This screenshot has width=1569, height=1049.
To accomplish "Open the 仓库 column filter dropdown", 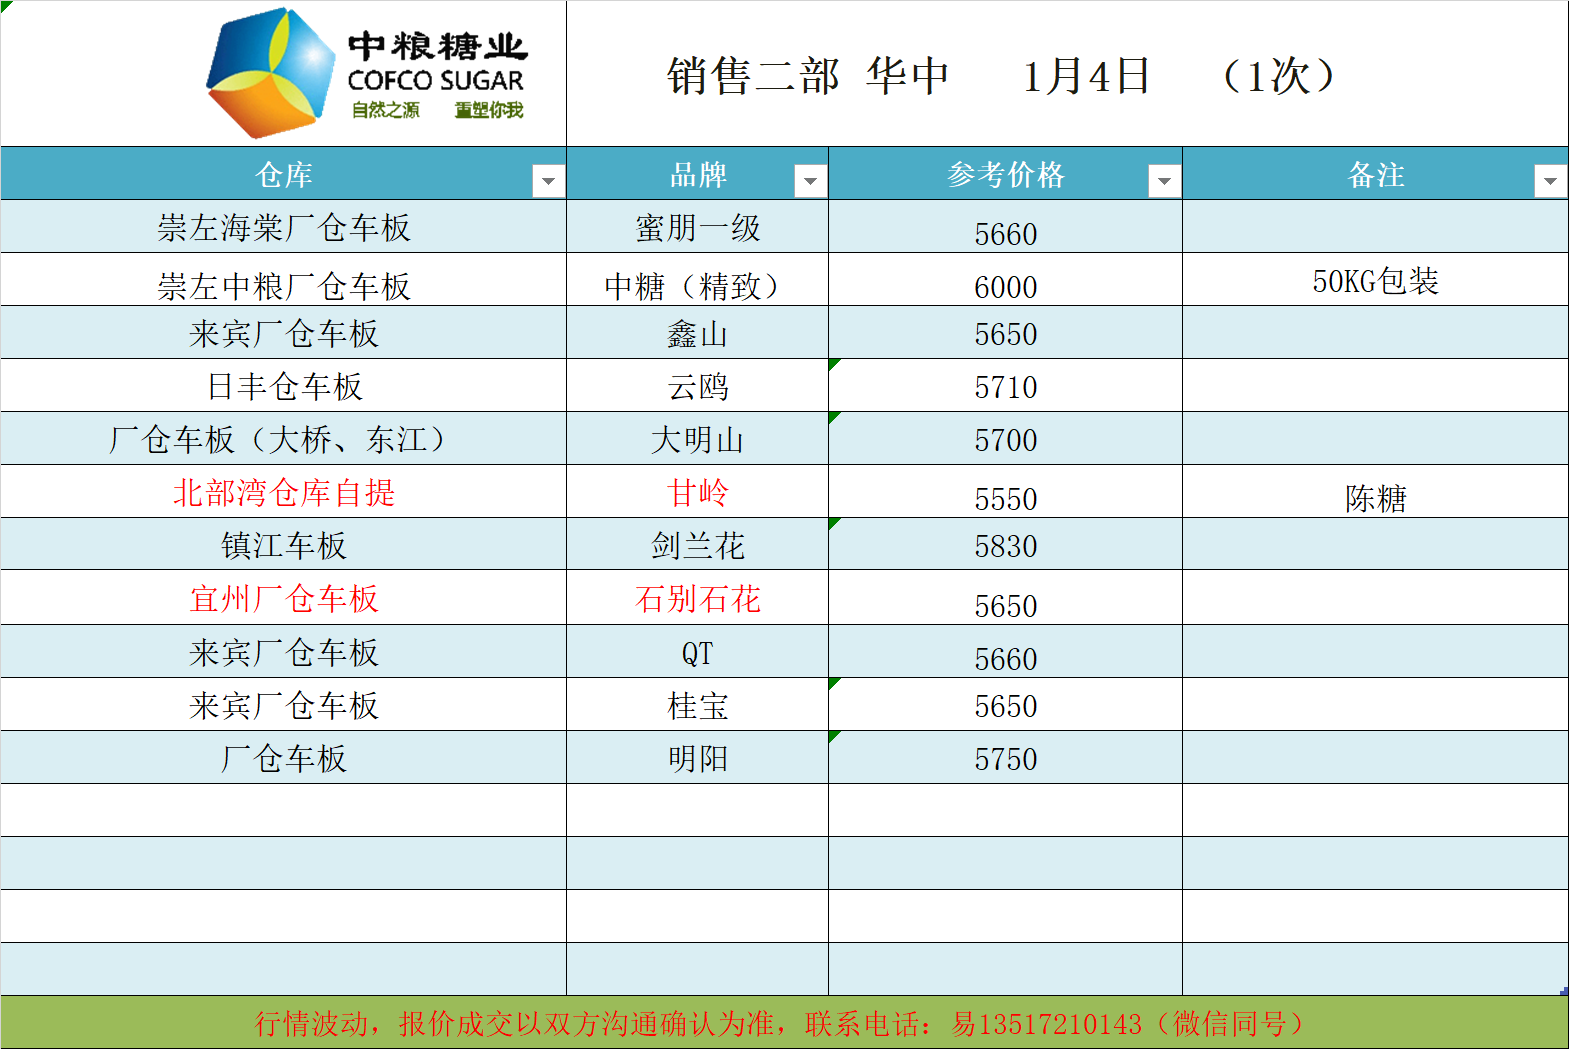I will click(x=547, y=181).
